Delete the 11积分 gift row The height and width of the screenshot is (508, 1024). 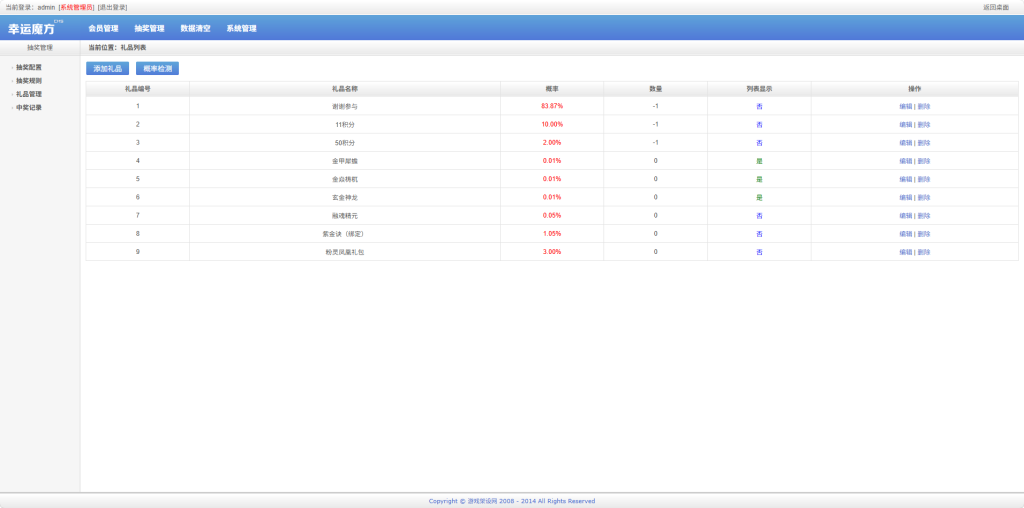[x=923, y=125]
